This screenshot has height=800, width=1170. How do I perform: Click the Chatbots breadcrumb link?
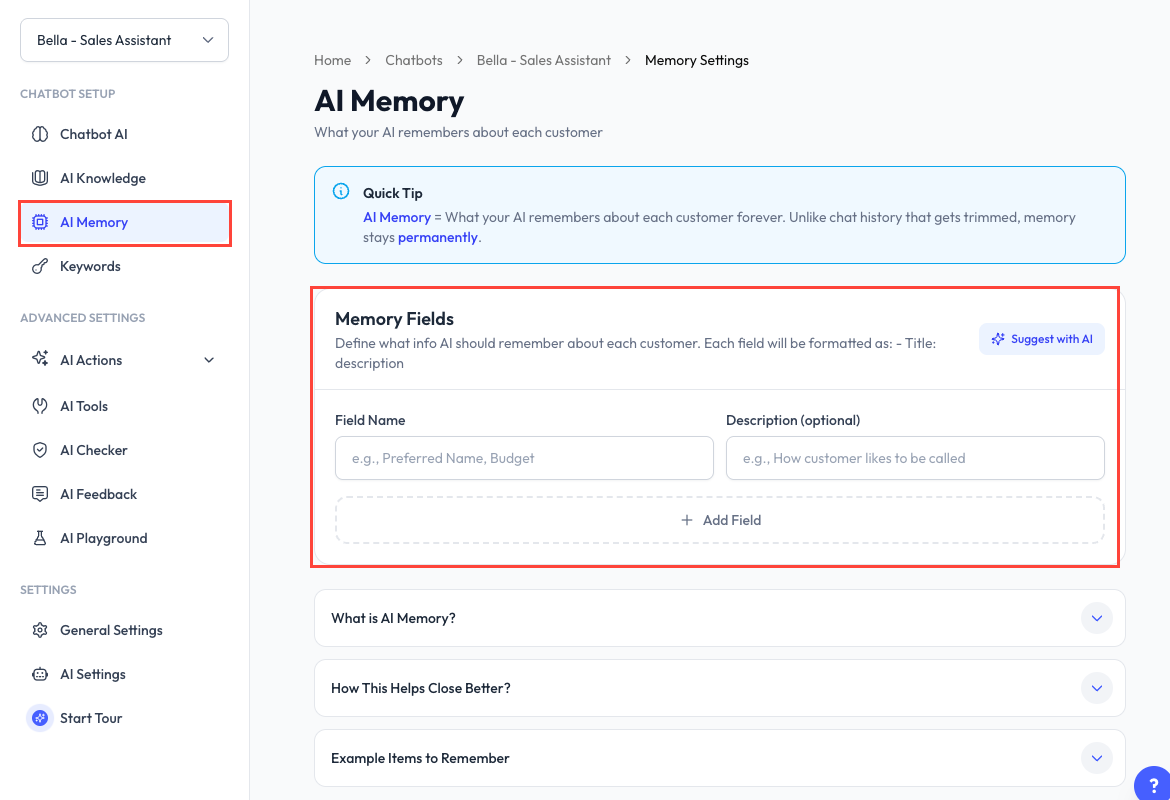click(x=414, y=60)
